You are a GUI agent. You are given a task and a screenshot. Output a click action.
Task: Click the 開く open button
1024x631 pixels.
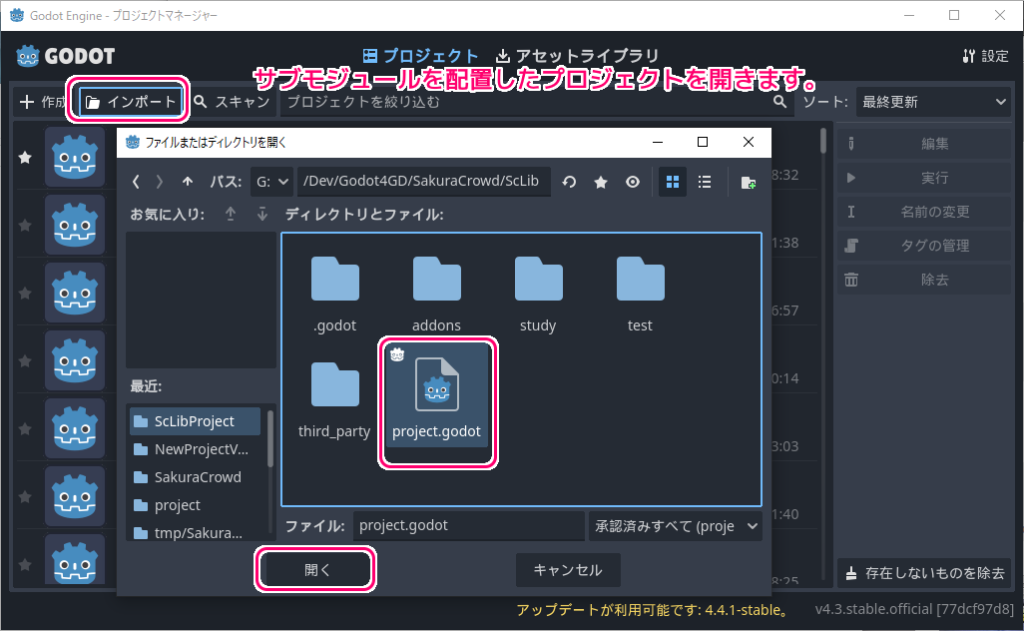[x=316, y=570]
